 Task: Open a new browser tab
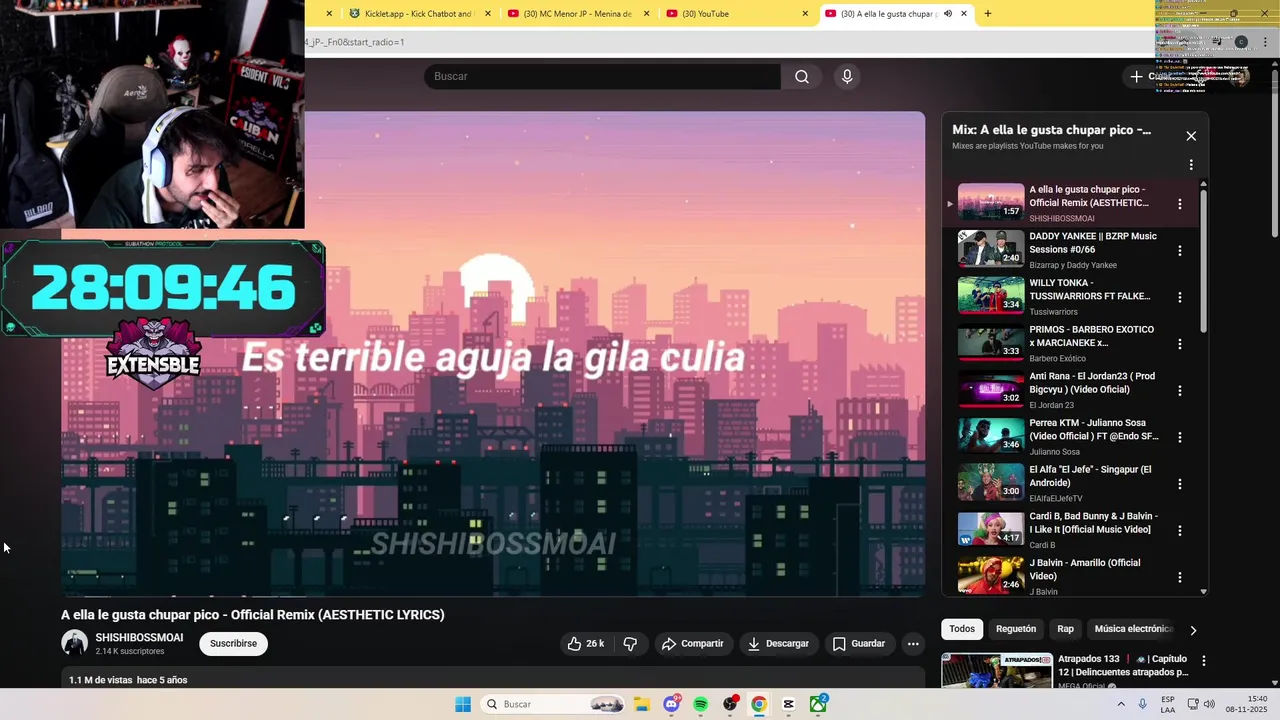pyautogui.click(x=988, y=14)
